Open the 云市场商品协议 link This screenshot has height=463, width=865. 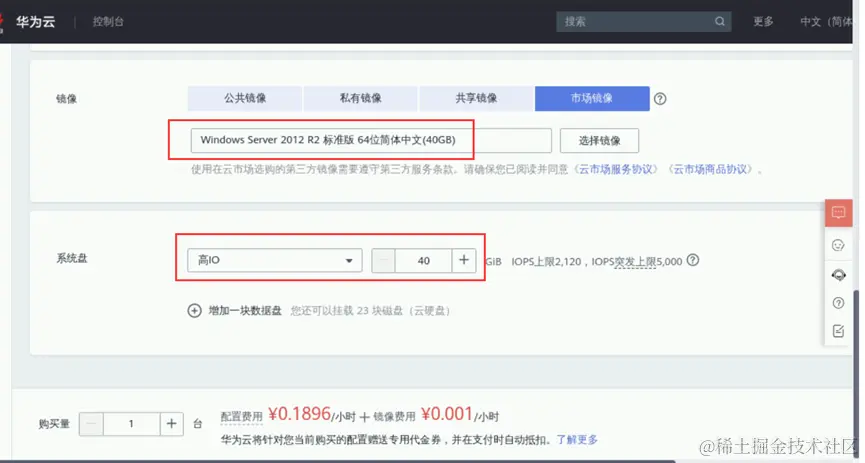click(x=711, y=169)
